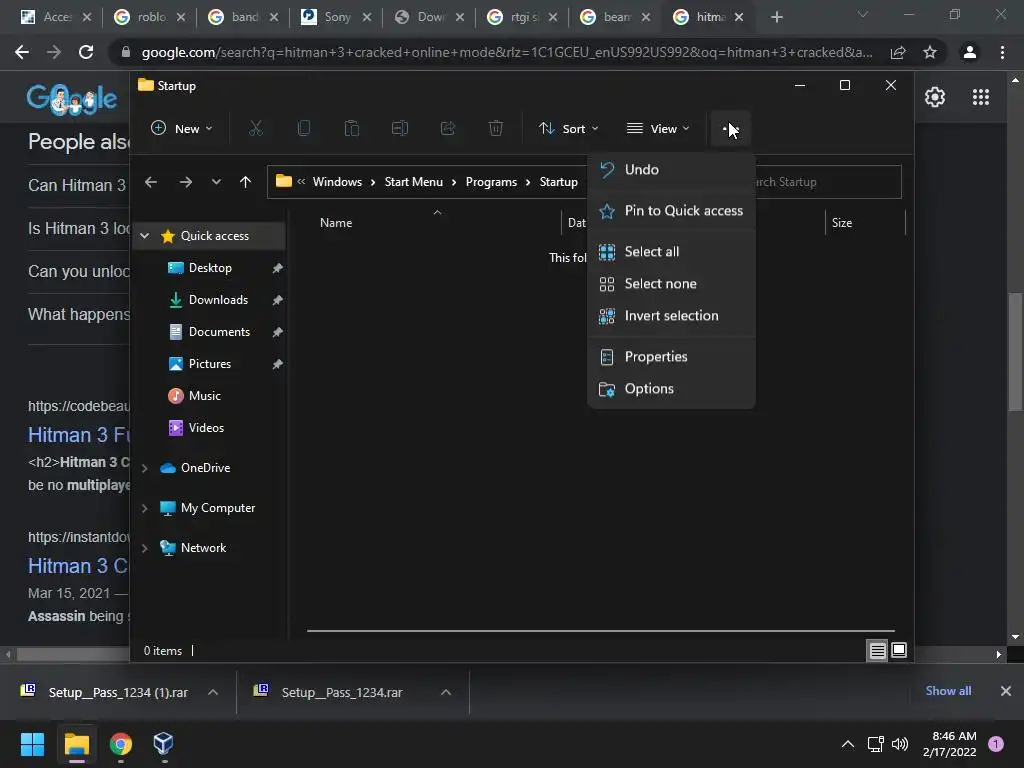The image size is (1024, 768).
Task: Switch to the Sony browser tab
Action: [x=335, y=17]
